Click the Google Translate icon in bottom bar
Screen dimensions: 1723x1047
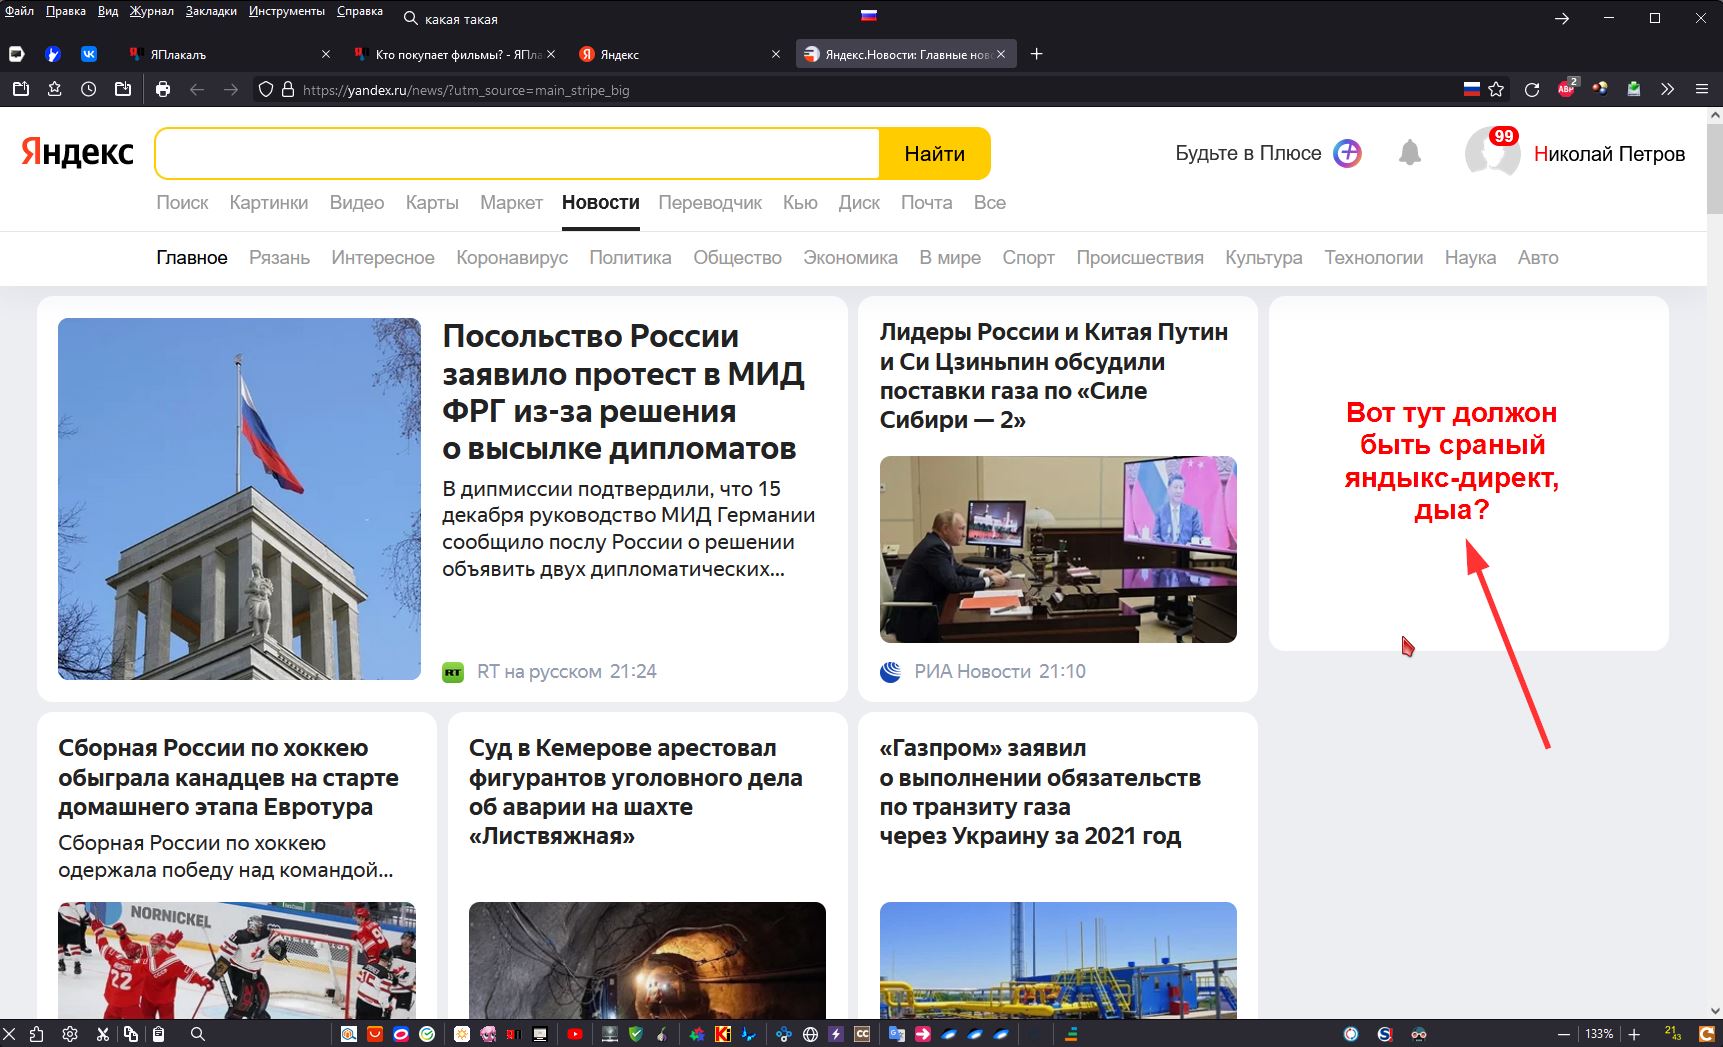pos(897,1034)
